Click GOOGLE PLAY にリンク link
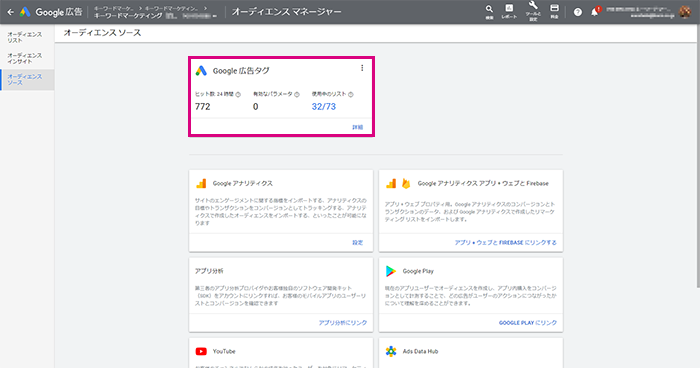The width and height of the screenshot is (700, 368). (x=528, y=322)
